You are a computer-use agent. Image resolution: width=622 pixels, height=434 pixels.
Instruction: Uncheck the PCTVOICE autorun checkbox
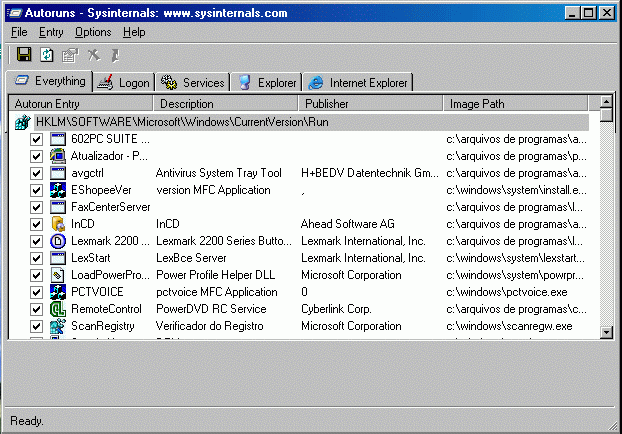click(36, 292)
